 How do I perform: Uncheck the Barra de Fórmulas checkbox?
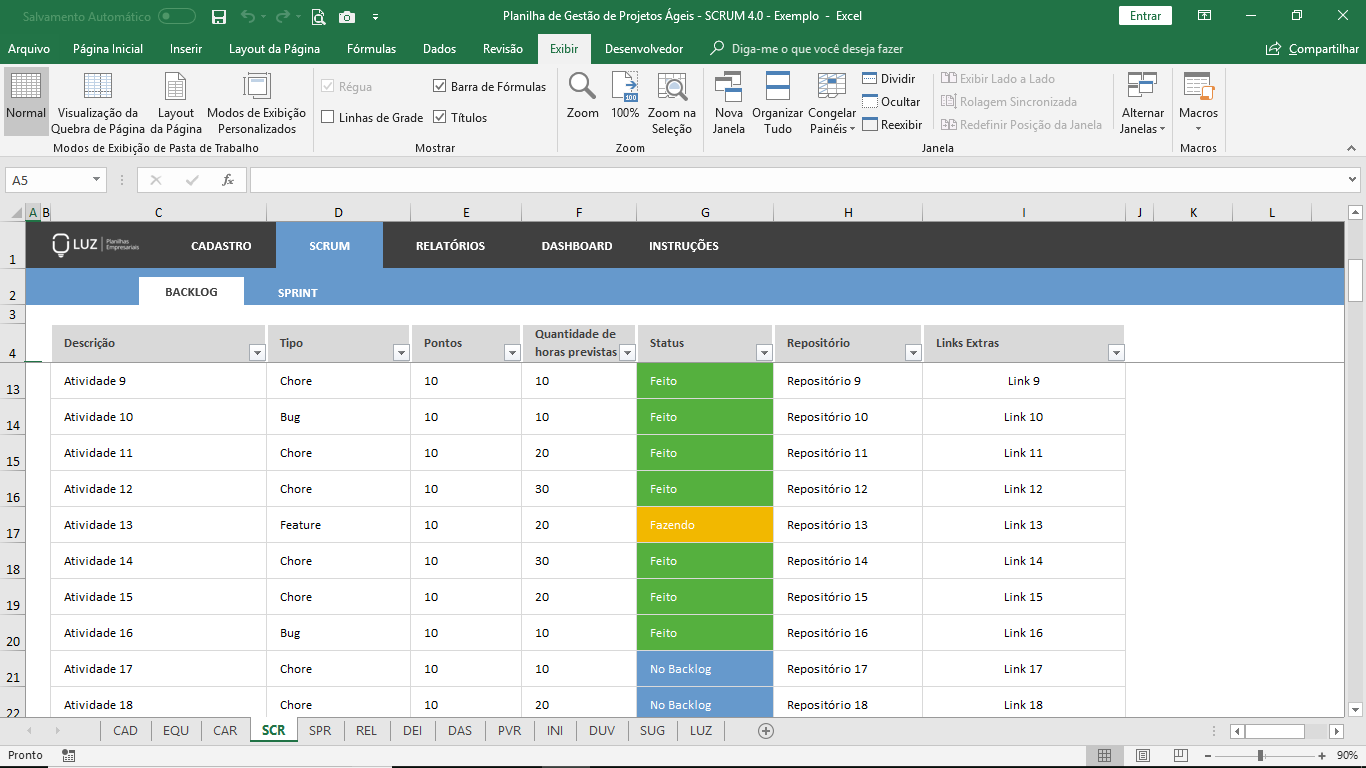(440, 87)
